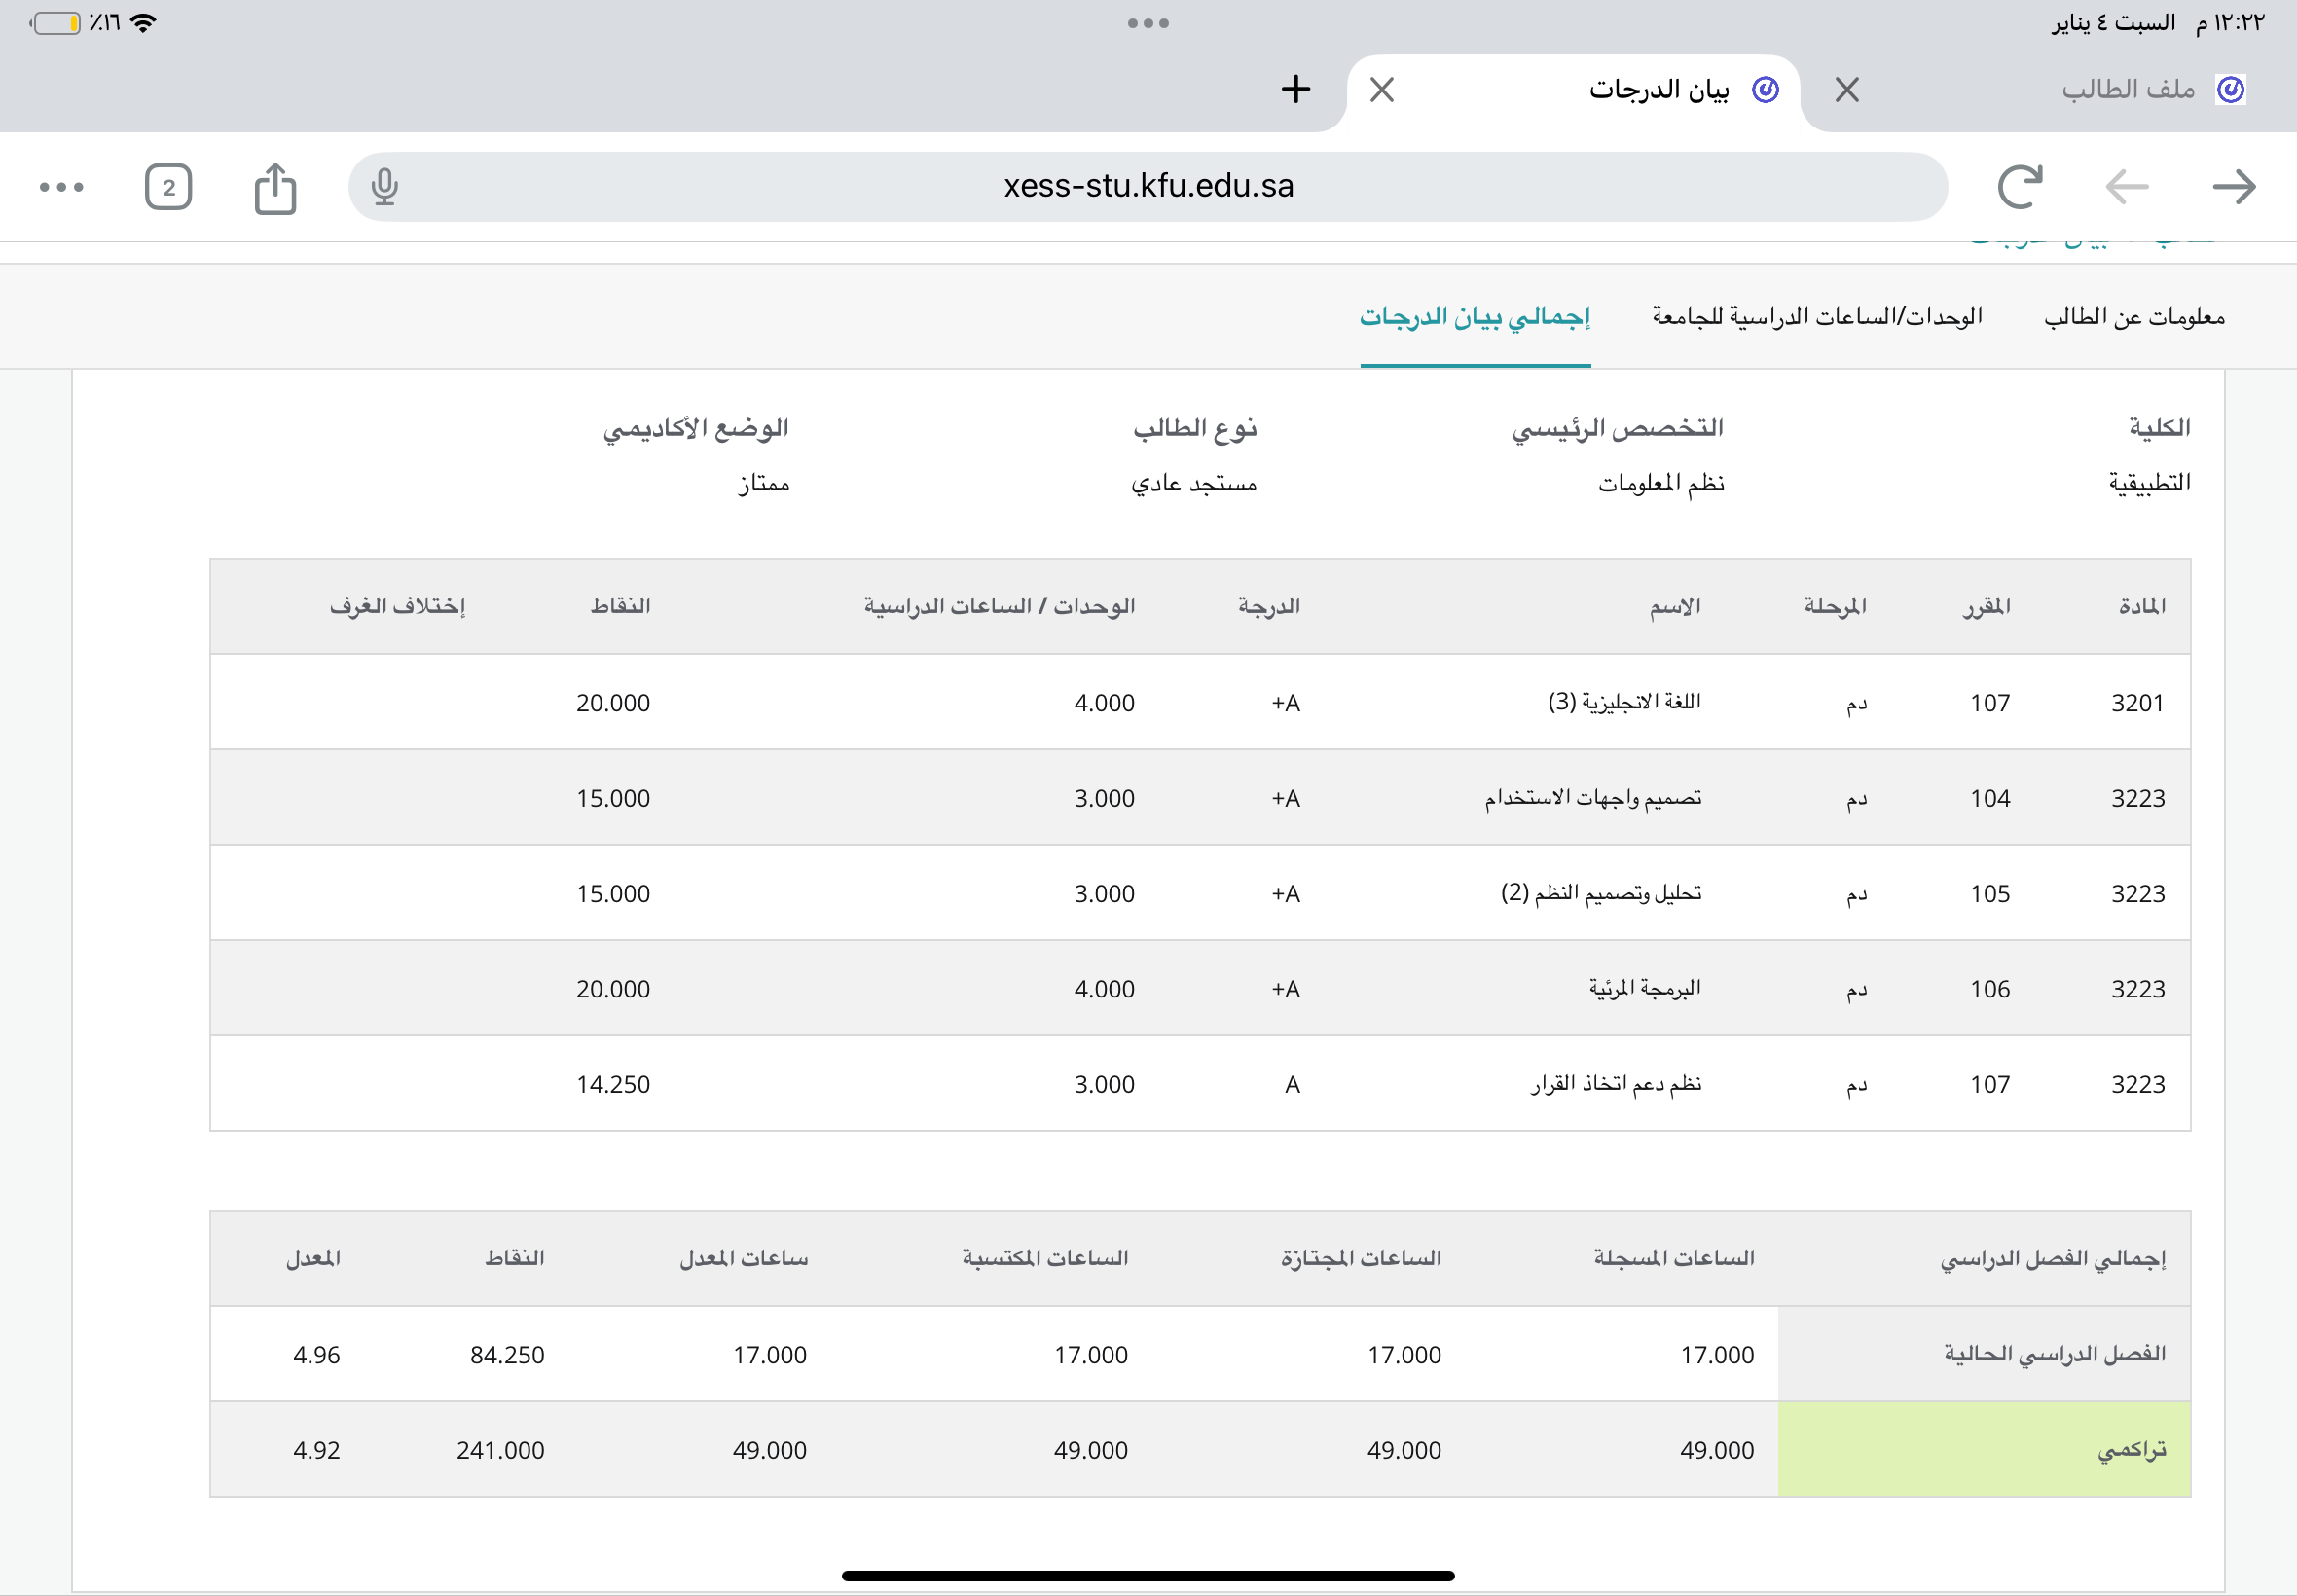The height and width of the screenshot is (1596, 2297).
Task: Click student type value مستجد عادي
Action: (1194, 483)
